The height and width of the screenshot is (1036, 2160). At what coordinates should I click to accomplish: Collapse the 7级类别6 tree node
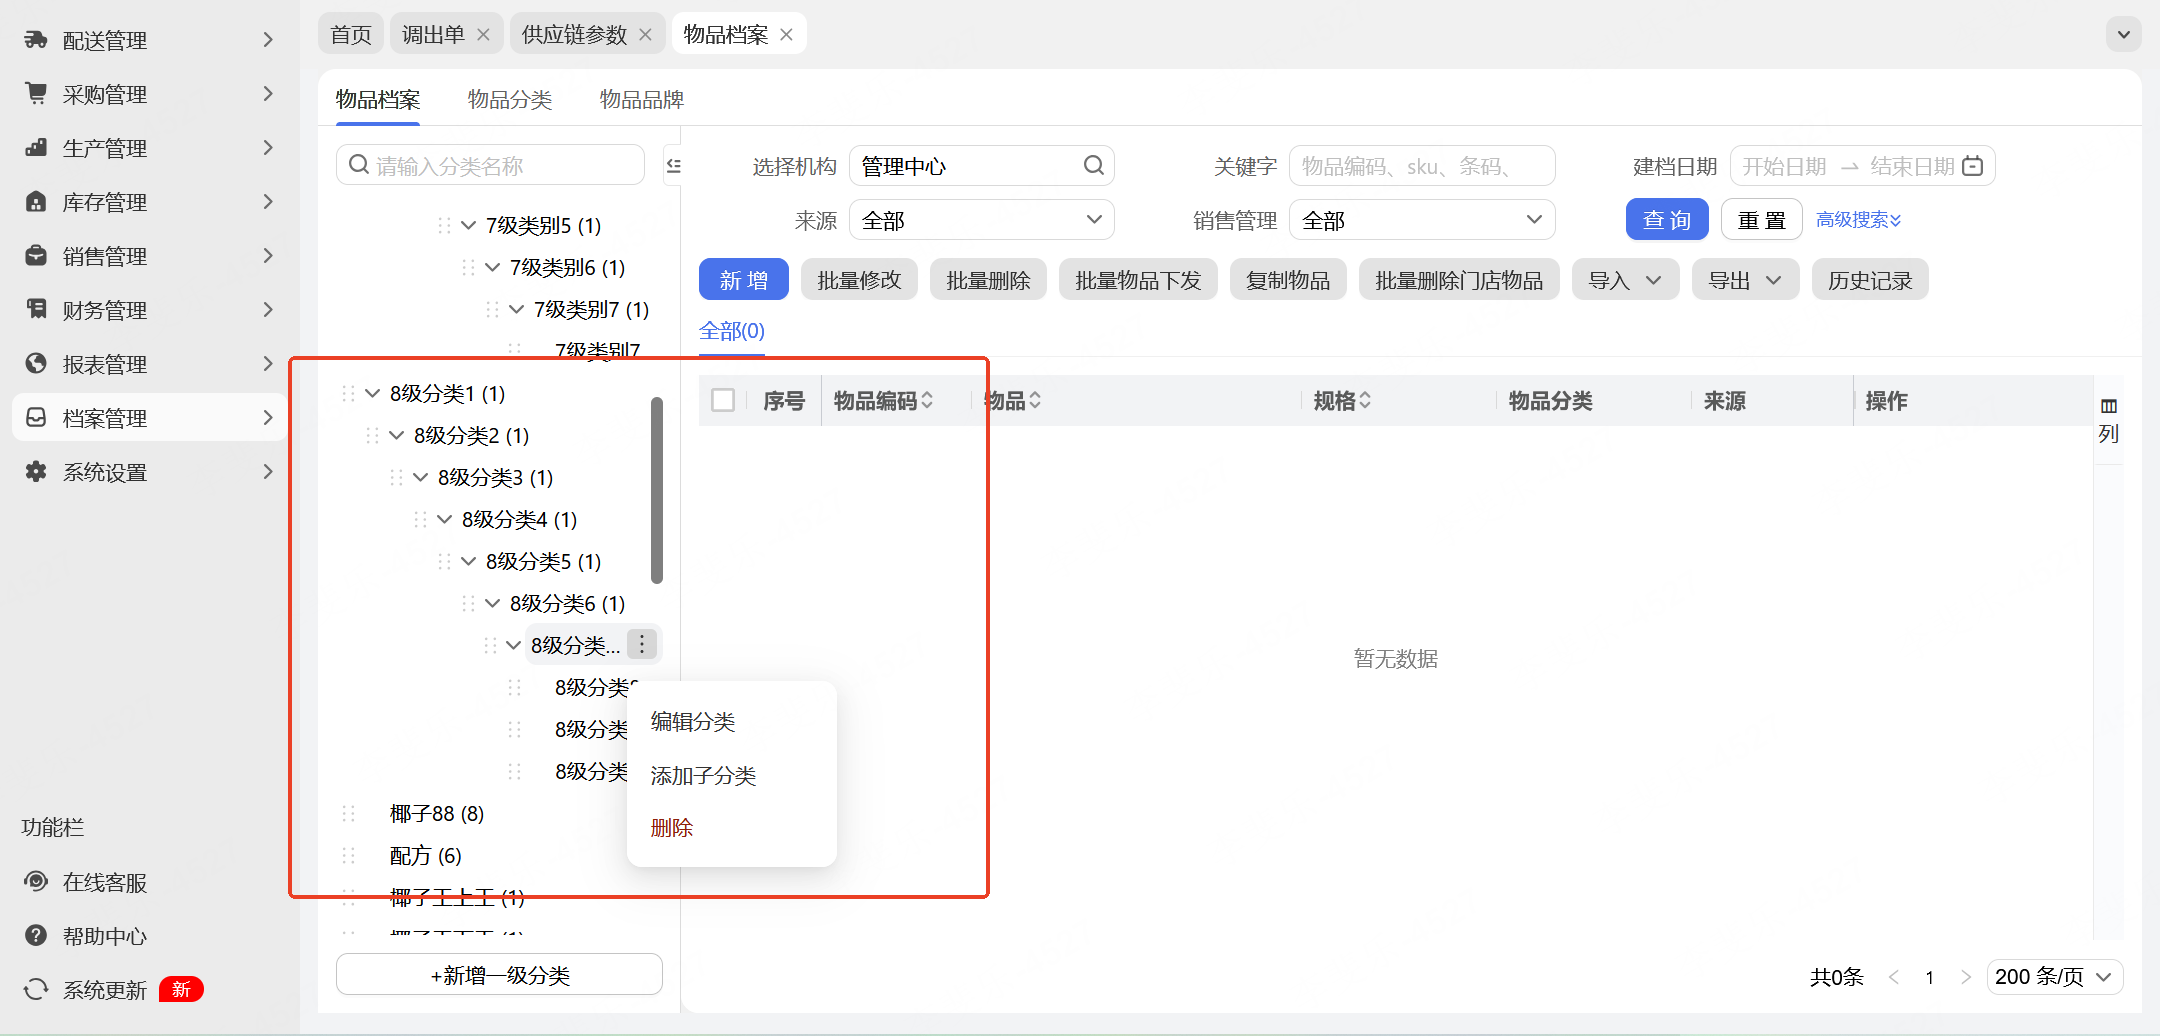pos(492,268)
